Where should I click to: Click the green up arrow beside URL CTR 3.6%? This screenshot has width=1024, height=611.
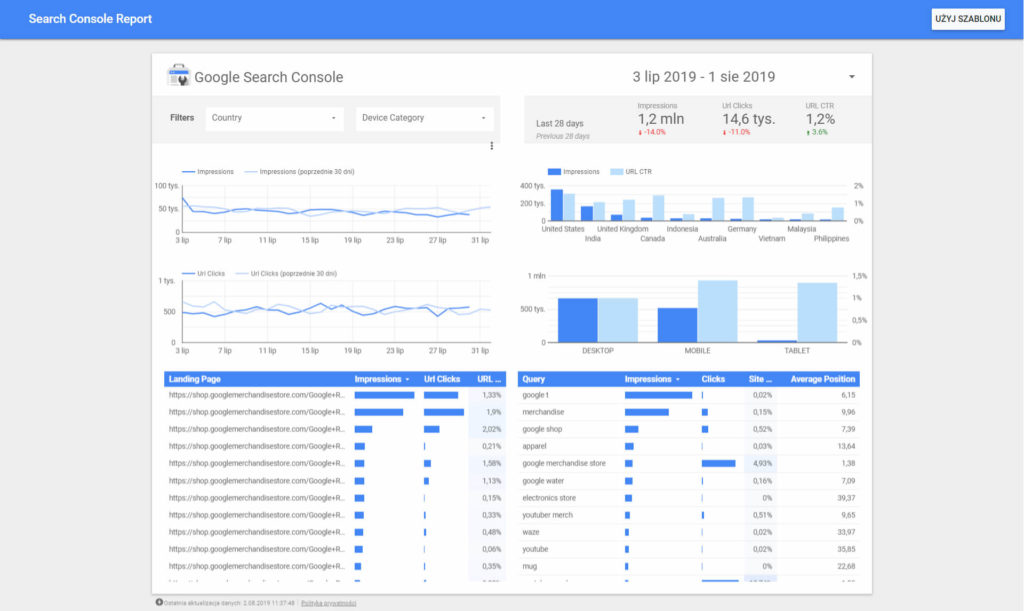808,131
